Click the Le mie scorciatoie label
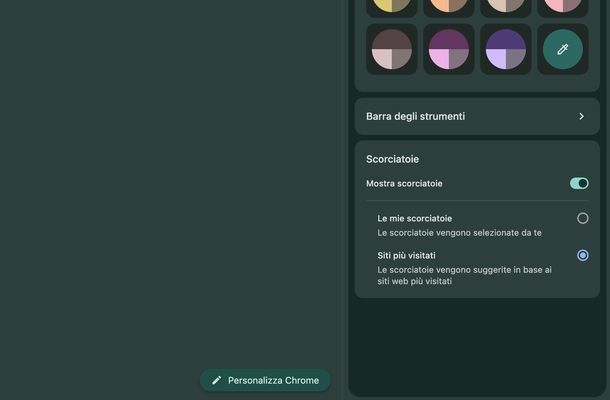Screen dimensions: 610x400 click(414, 218)
